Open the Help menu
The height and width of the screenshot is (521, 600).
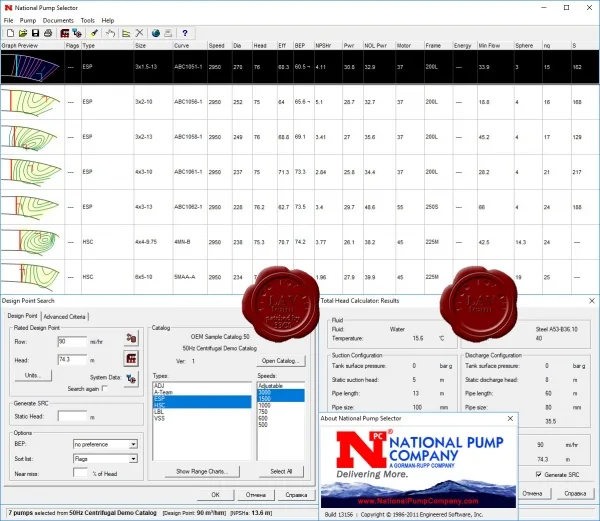click(x=108, y=20)
